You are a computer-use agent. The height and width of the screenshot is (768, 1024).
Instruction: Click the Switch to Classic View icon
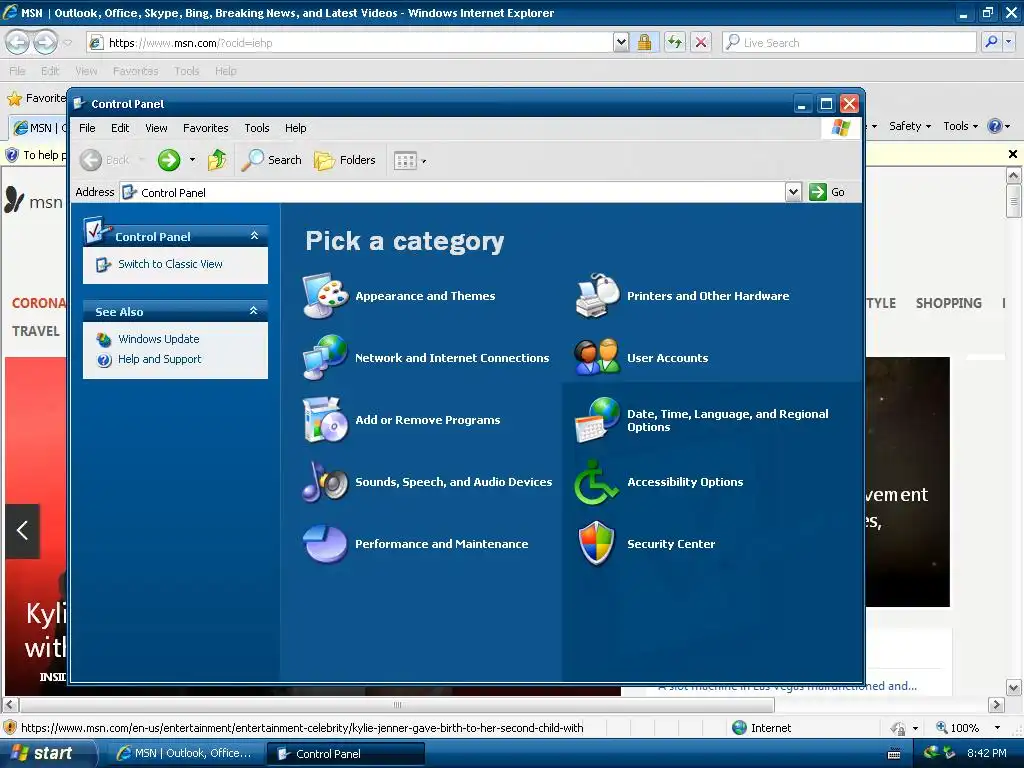pos(104,264)
